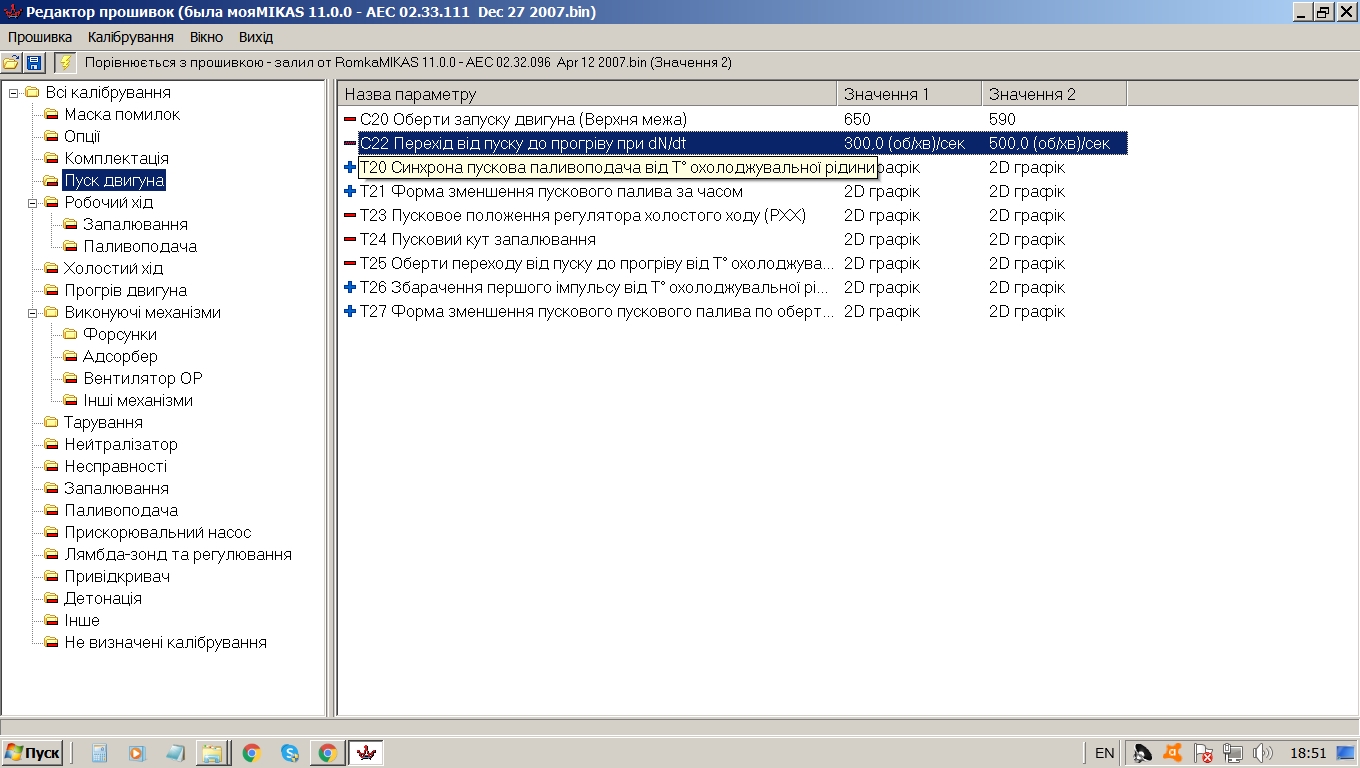The height and width of the screenshot is (768, 1360).
Task: Click the Інше folder icon
Action: click(x=51, y=621)
